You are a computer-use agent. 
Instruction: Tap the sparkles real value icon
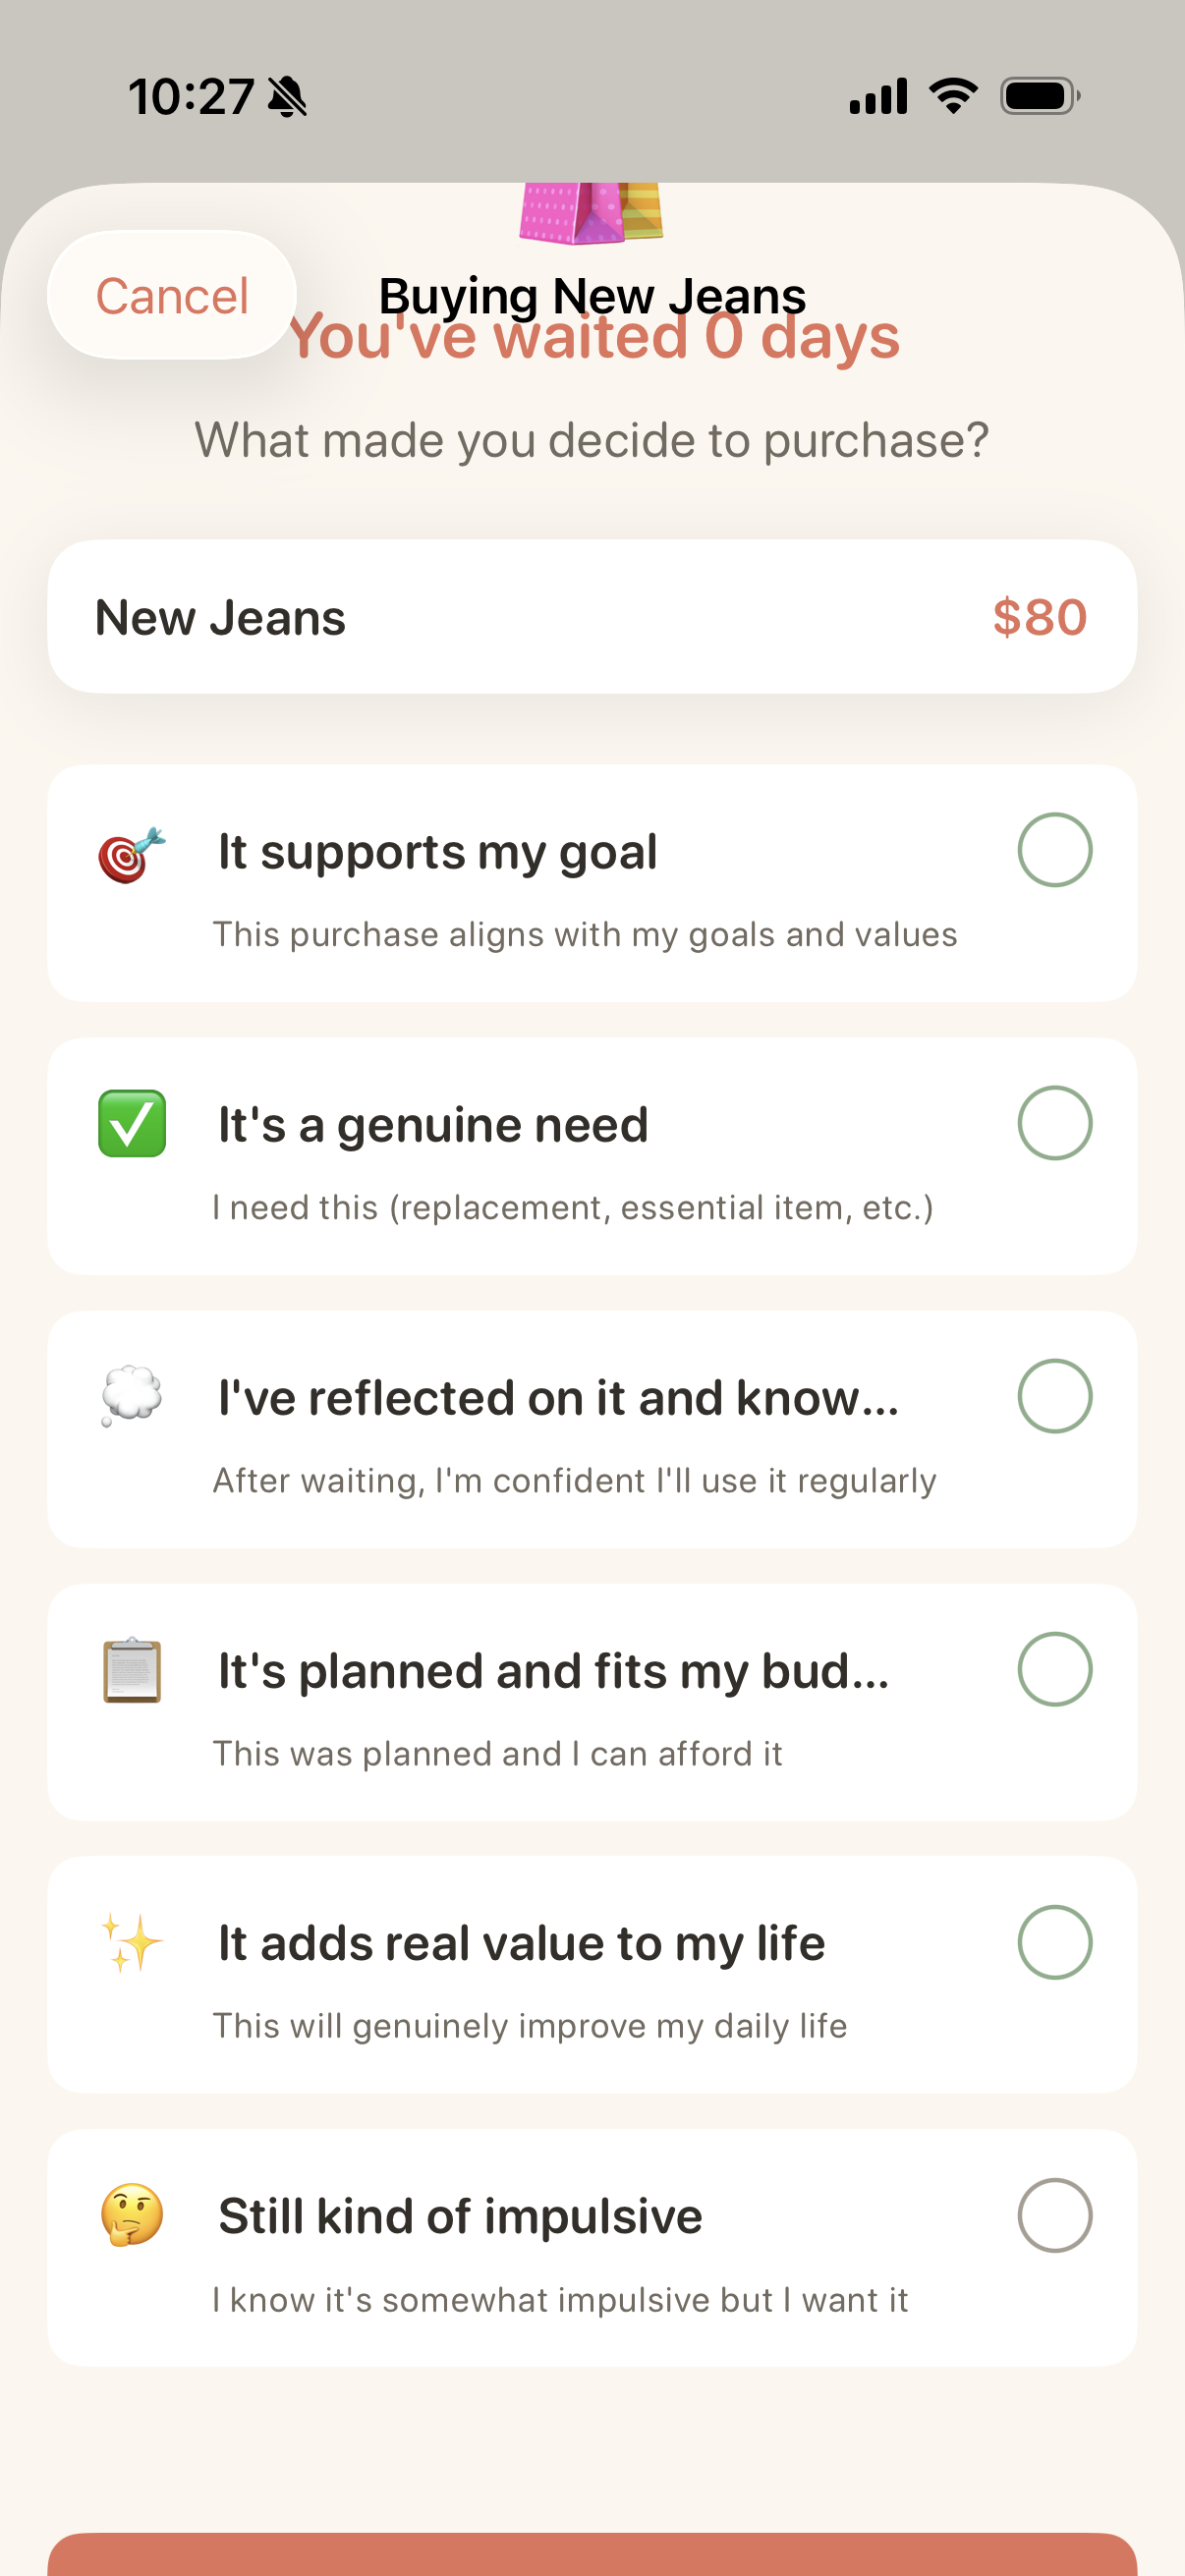(132, 1942)
